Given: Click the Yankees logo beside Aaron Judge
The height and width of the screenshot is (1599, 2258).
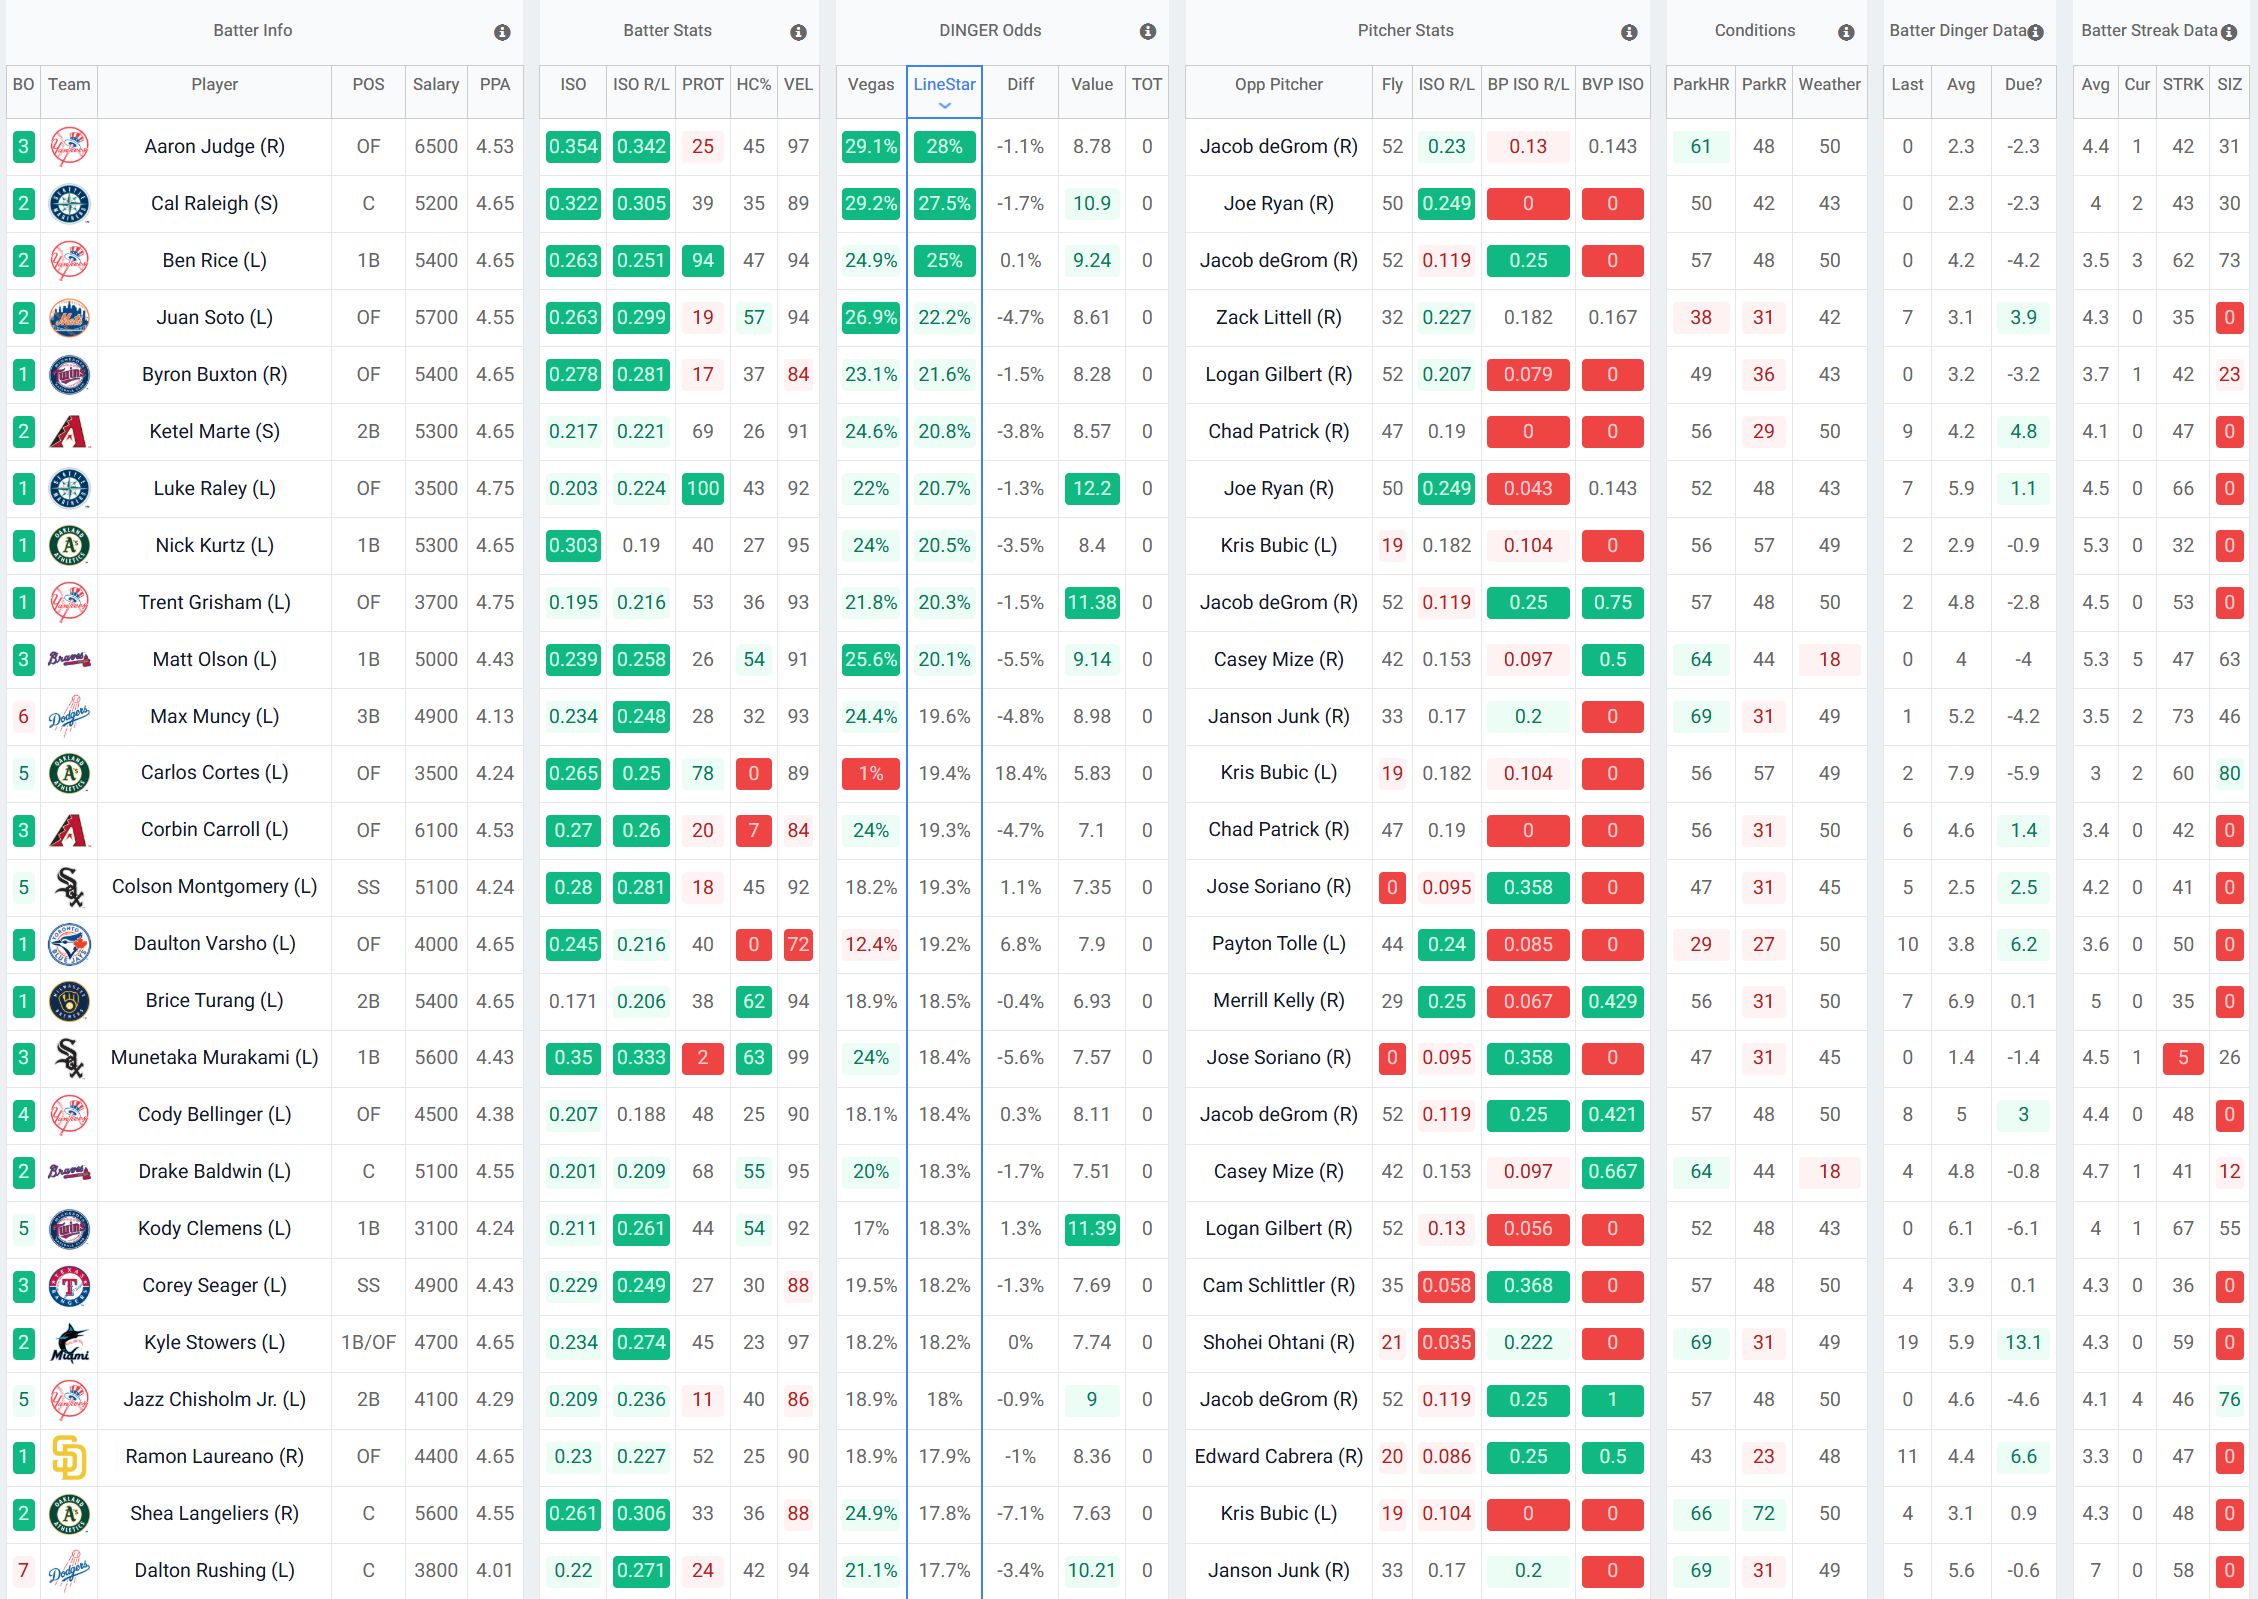Looking at the screenshot, I should 69,147.
